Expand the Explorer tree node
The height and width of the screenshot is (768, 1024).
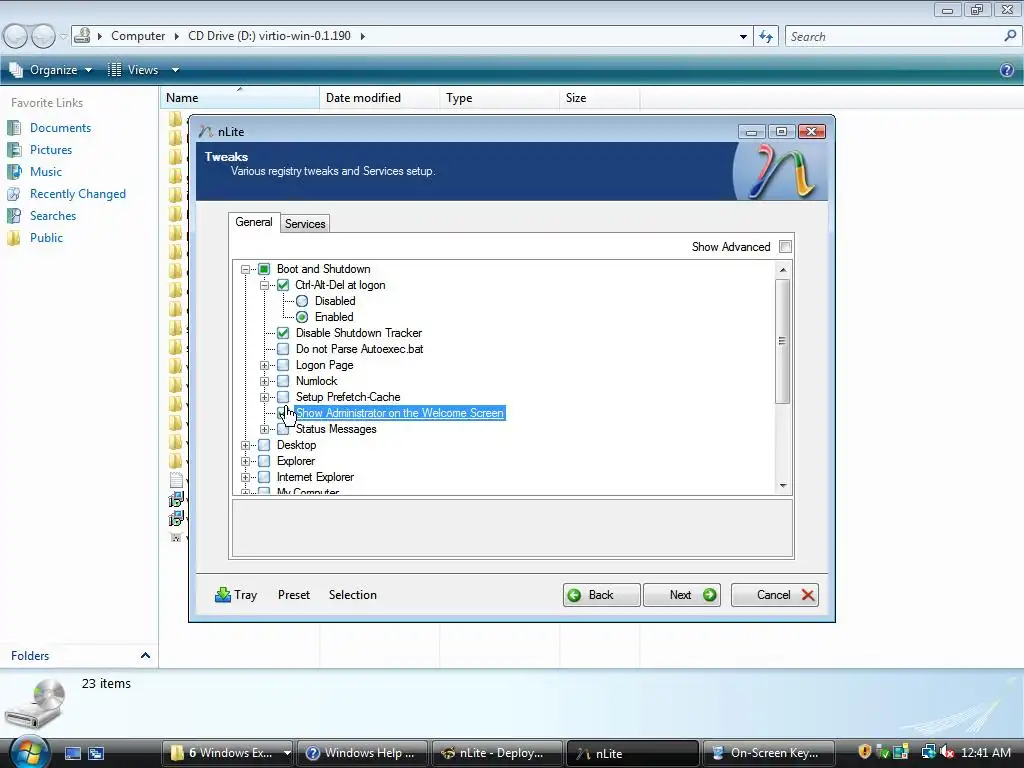pyautogui.click(x=246, y=461)
